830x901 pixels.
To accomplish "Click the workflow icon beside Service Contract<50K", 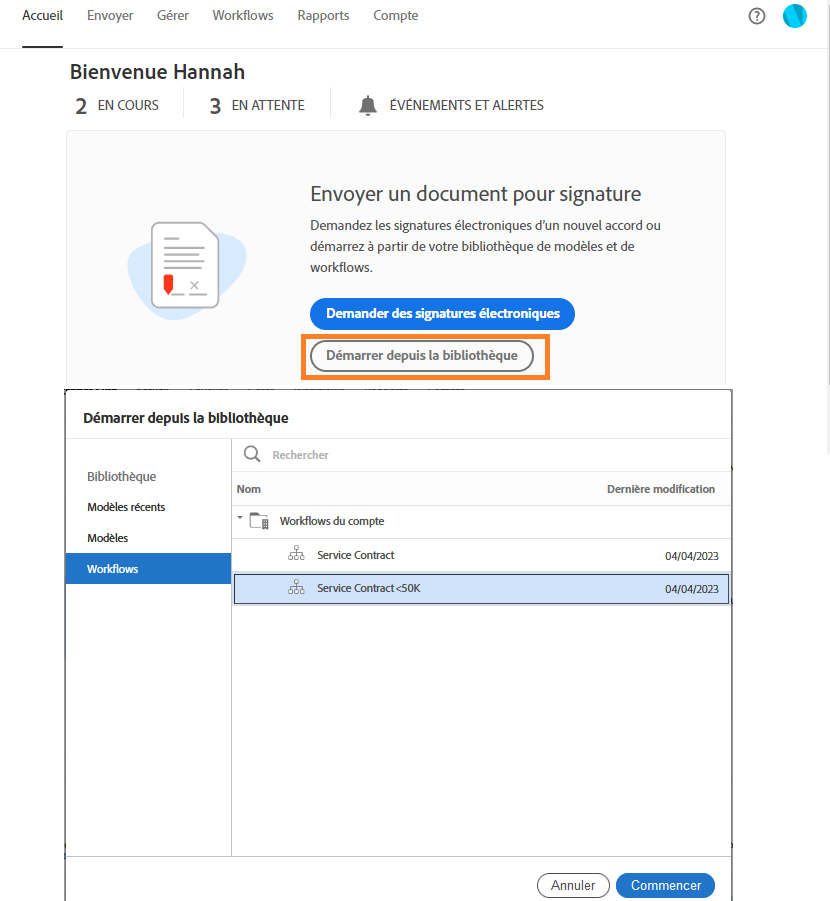I will click(x=296, y=587).
